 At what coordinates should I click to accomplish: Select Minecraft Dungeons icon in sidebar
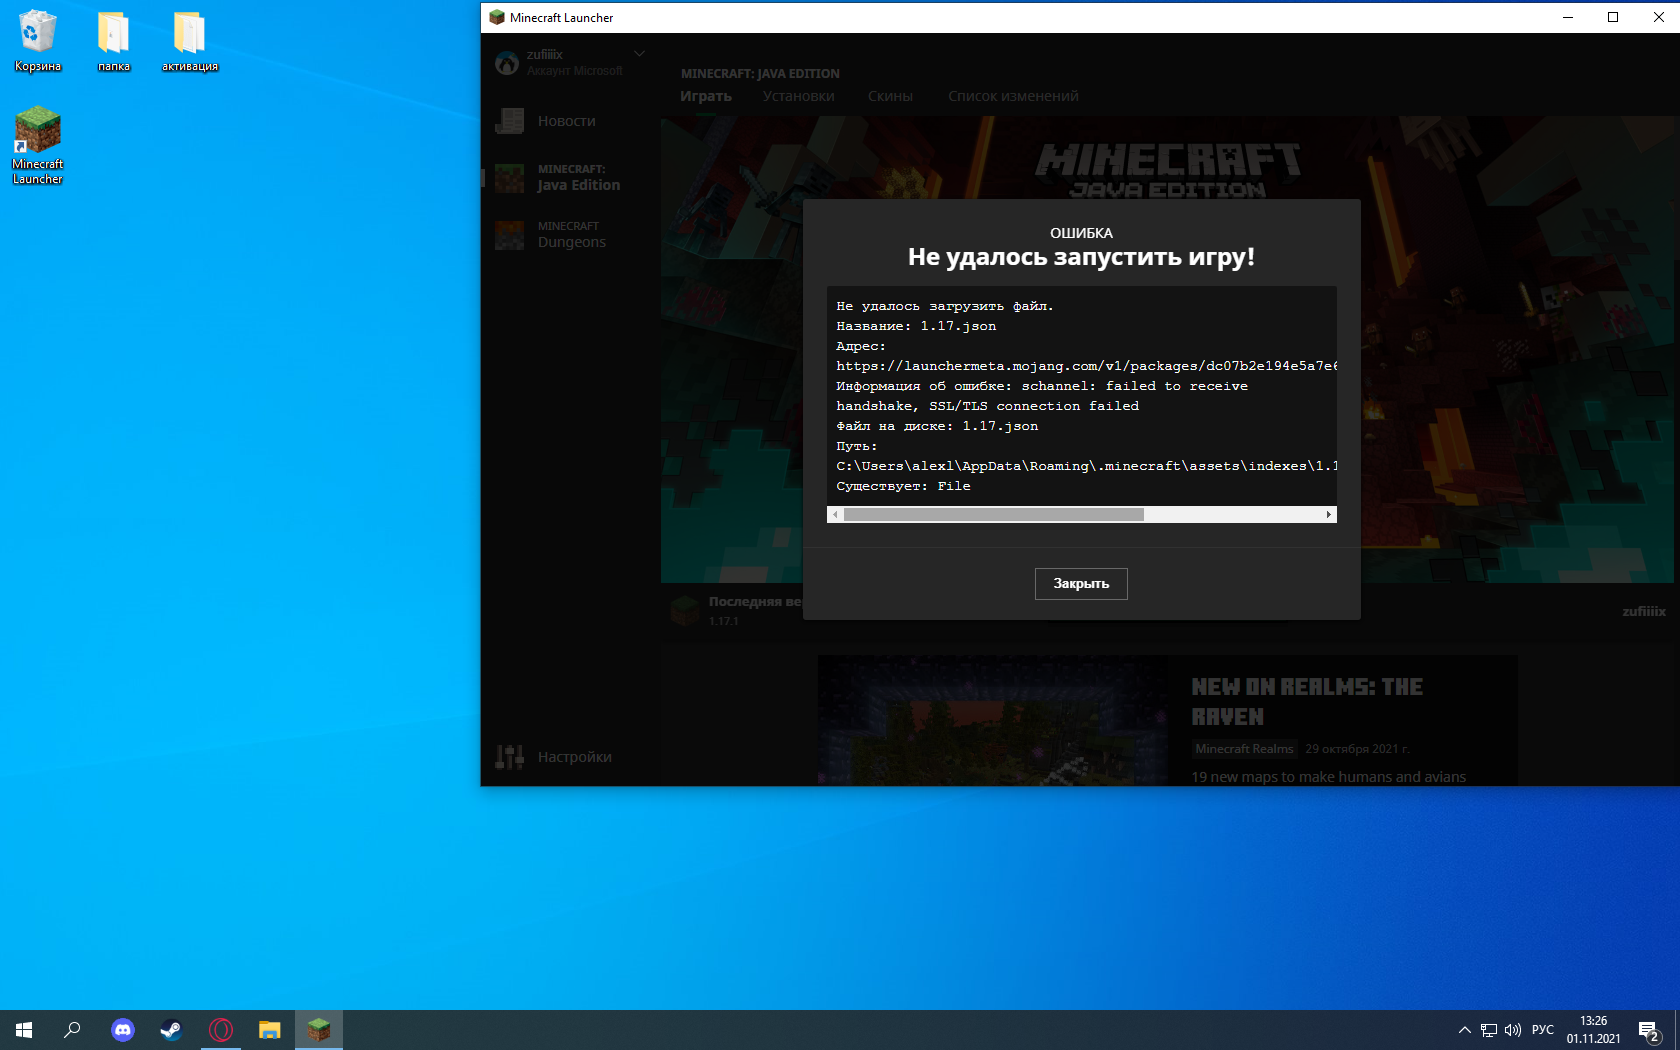pyautogui.click(x=510, y=235)
